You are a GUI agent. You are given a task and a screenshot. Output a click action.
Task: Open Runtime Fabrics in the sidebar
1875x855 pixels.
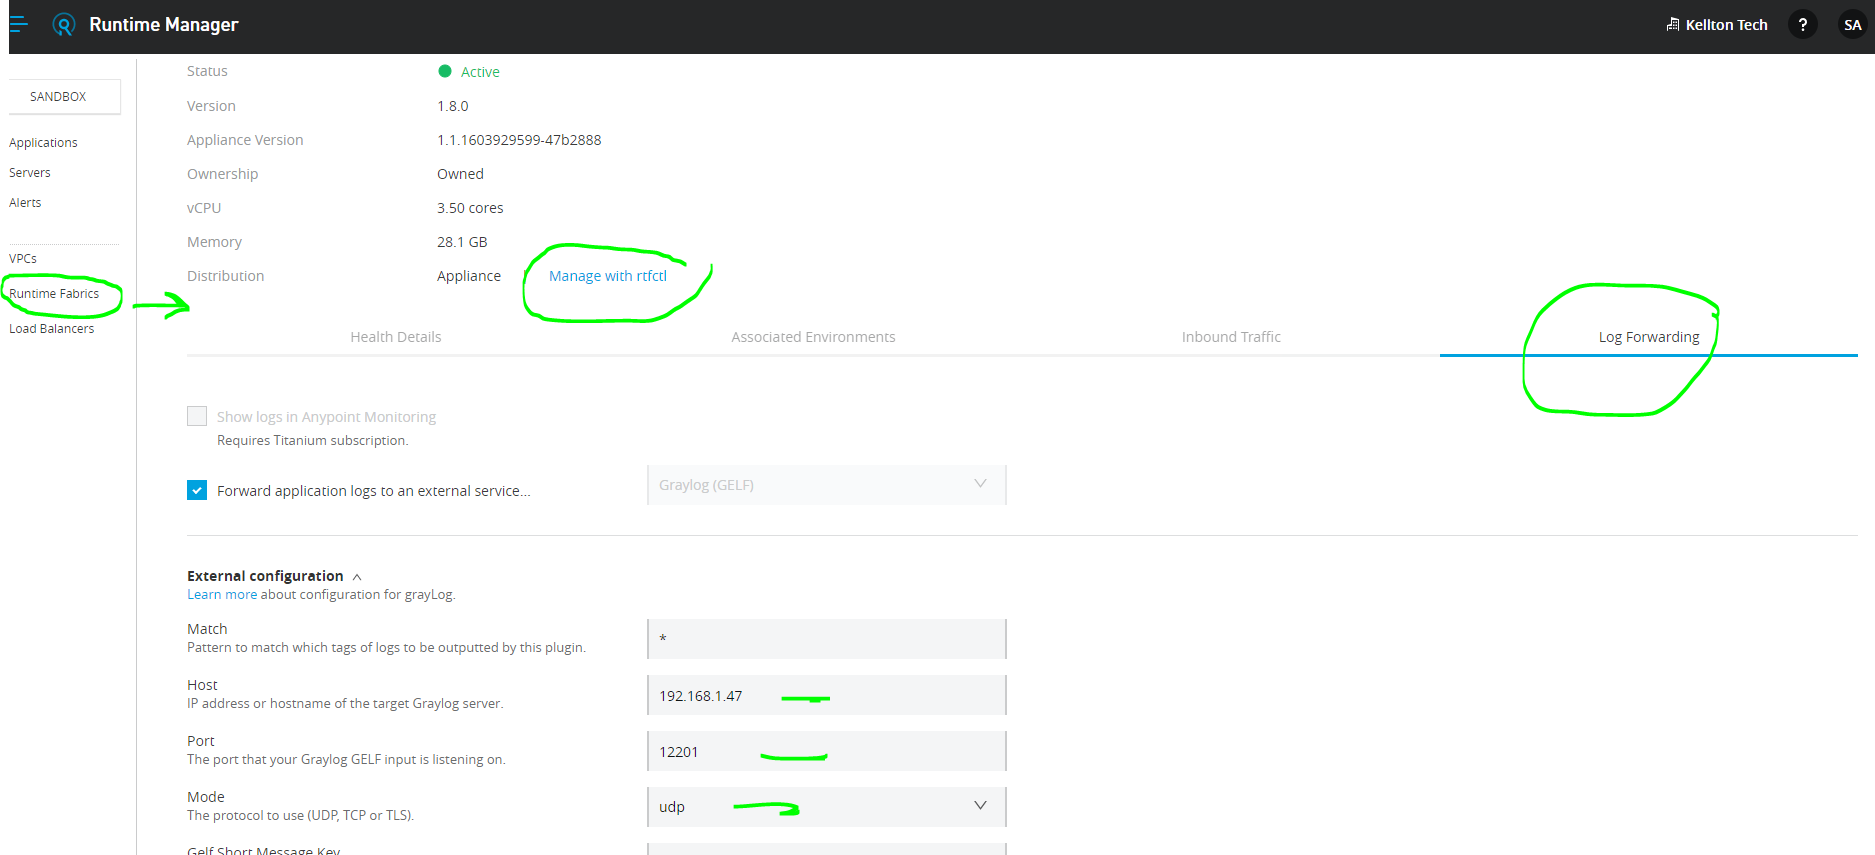point(54,294)
